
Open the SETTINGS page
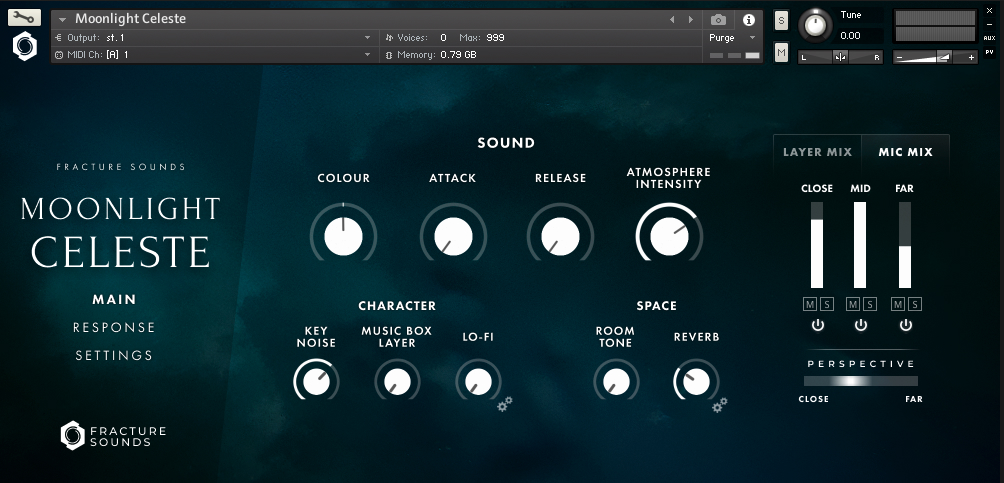(x=114, y=356)
